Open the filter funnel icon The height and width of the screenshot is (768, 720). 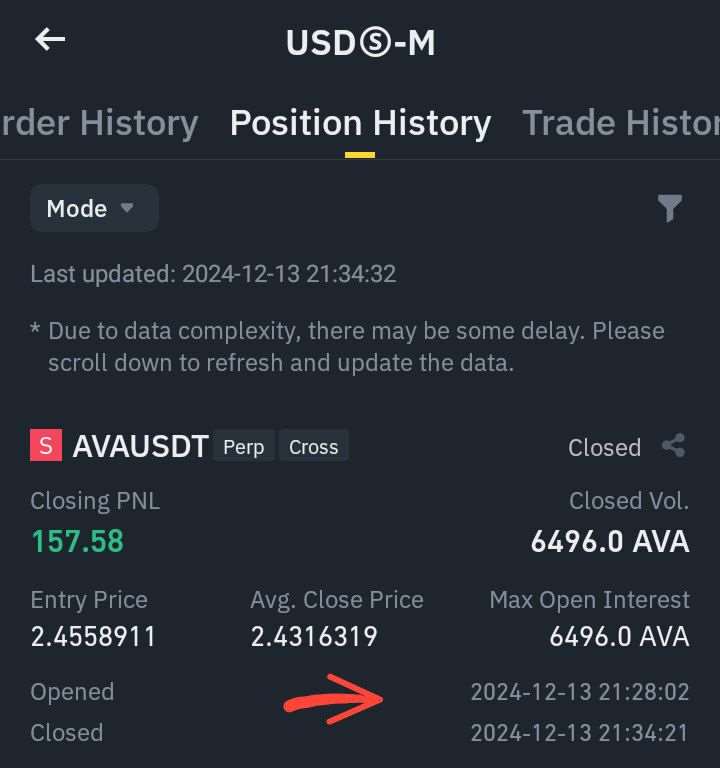670,208
